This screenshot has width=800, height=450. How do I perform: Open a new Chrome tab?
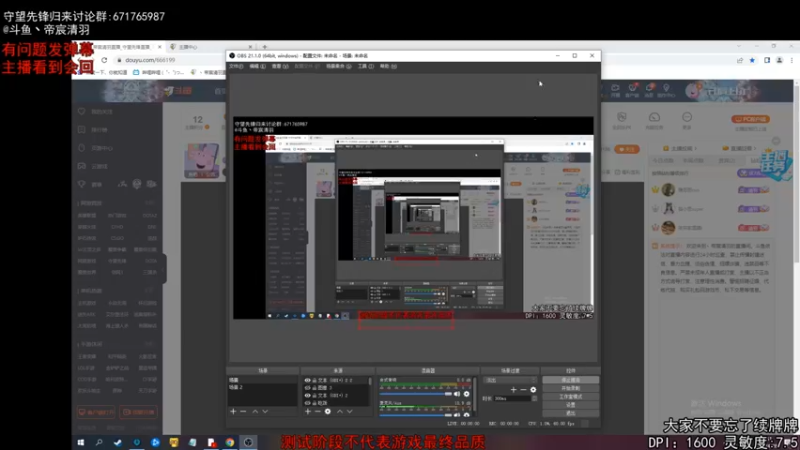pos(264,47)
